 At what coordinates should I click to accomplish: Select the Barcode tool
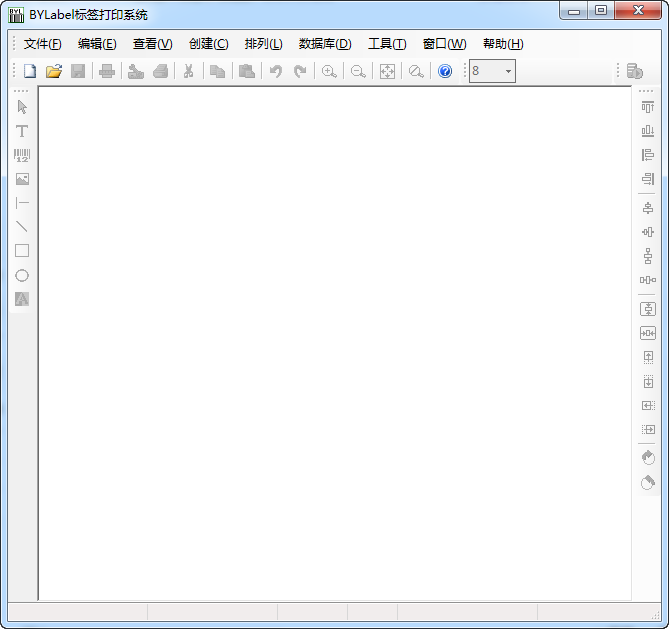pyautogui.click(x=22, y=155)
